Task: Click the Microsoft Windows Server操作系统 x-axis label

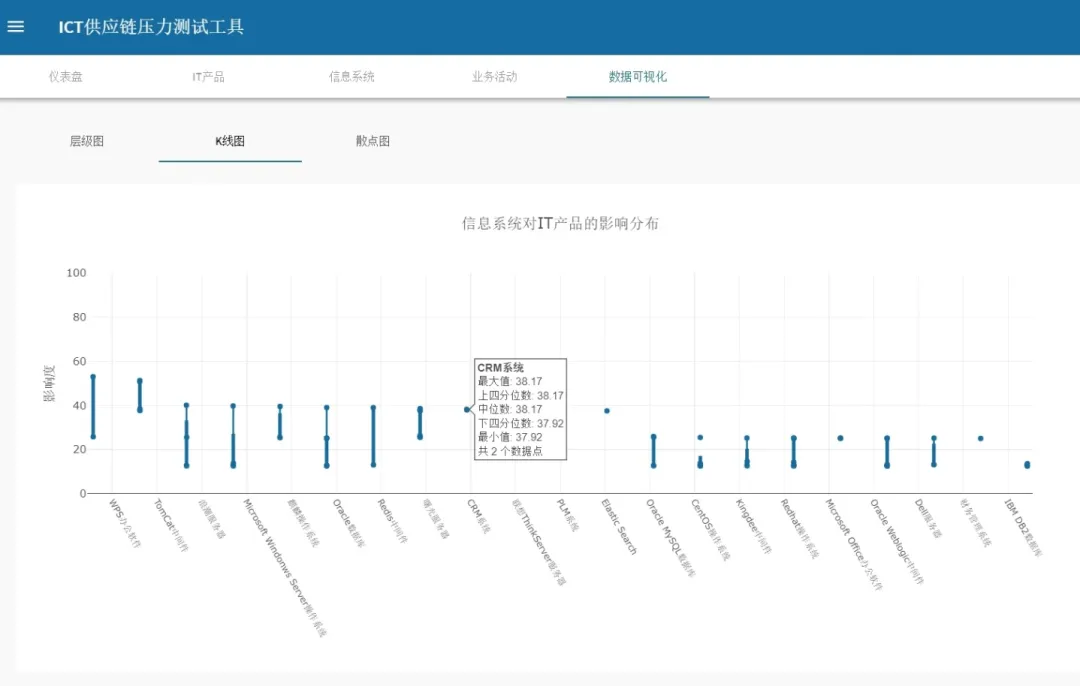Action: [284, 568]
